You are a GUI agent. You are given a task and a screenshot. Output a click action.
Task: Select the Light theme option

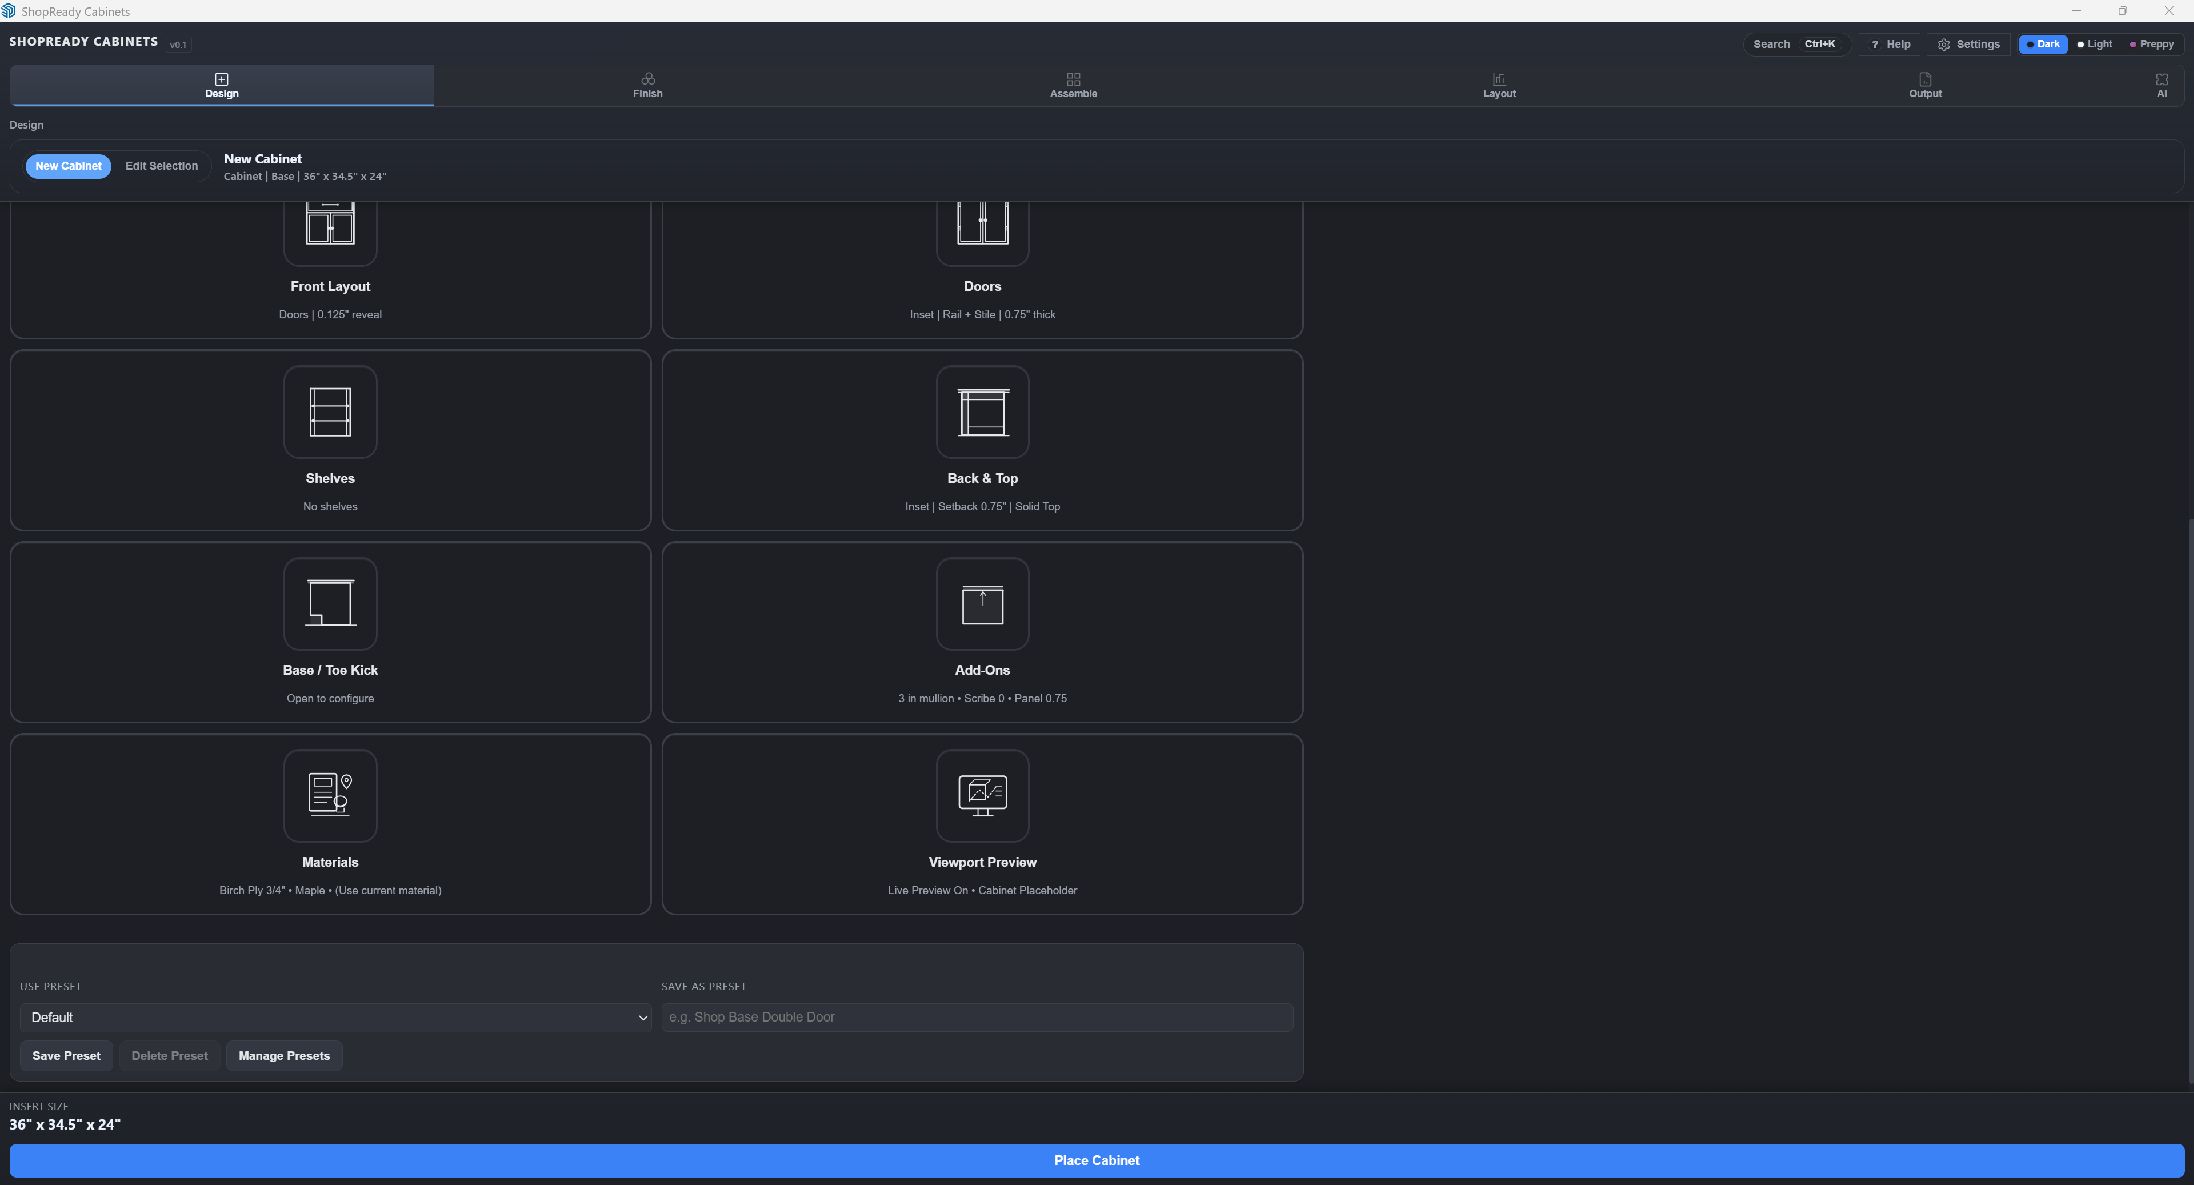click(x=2094, y=44)
